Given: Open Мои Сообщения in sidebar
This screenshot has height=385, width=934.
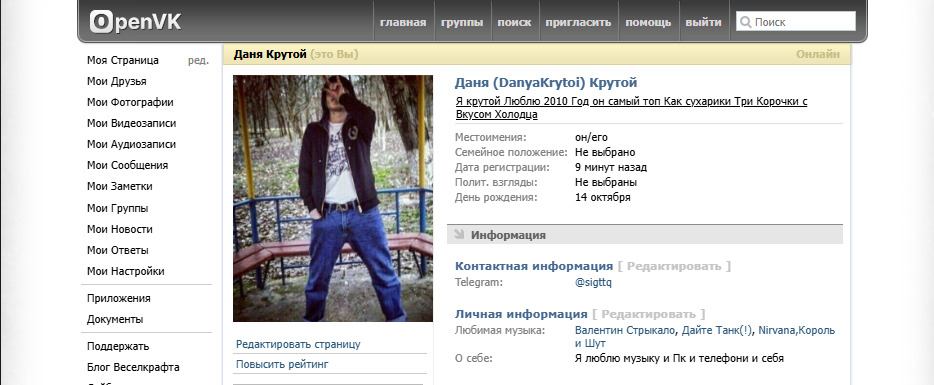Looking at the screenshot, I should point(127,165).
